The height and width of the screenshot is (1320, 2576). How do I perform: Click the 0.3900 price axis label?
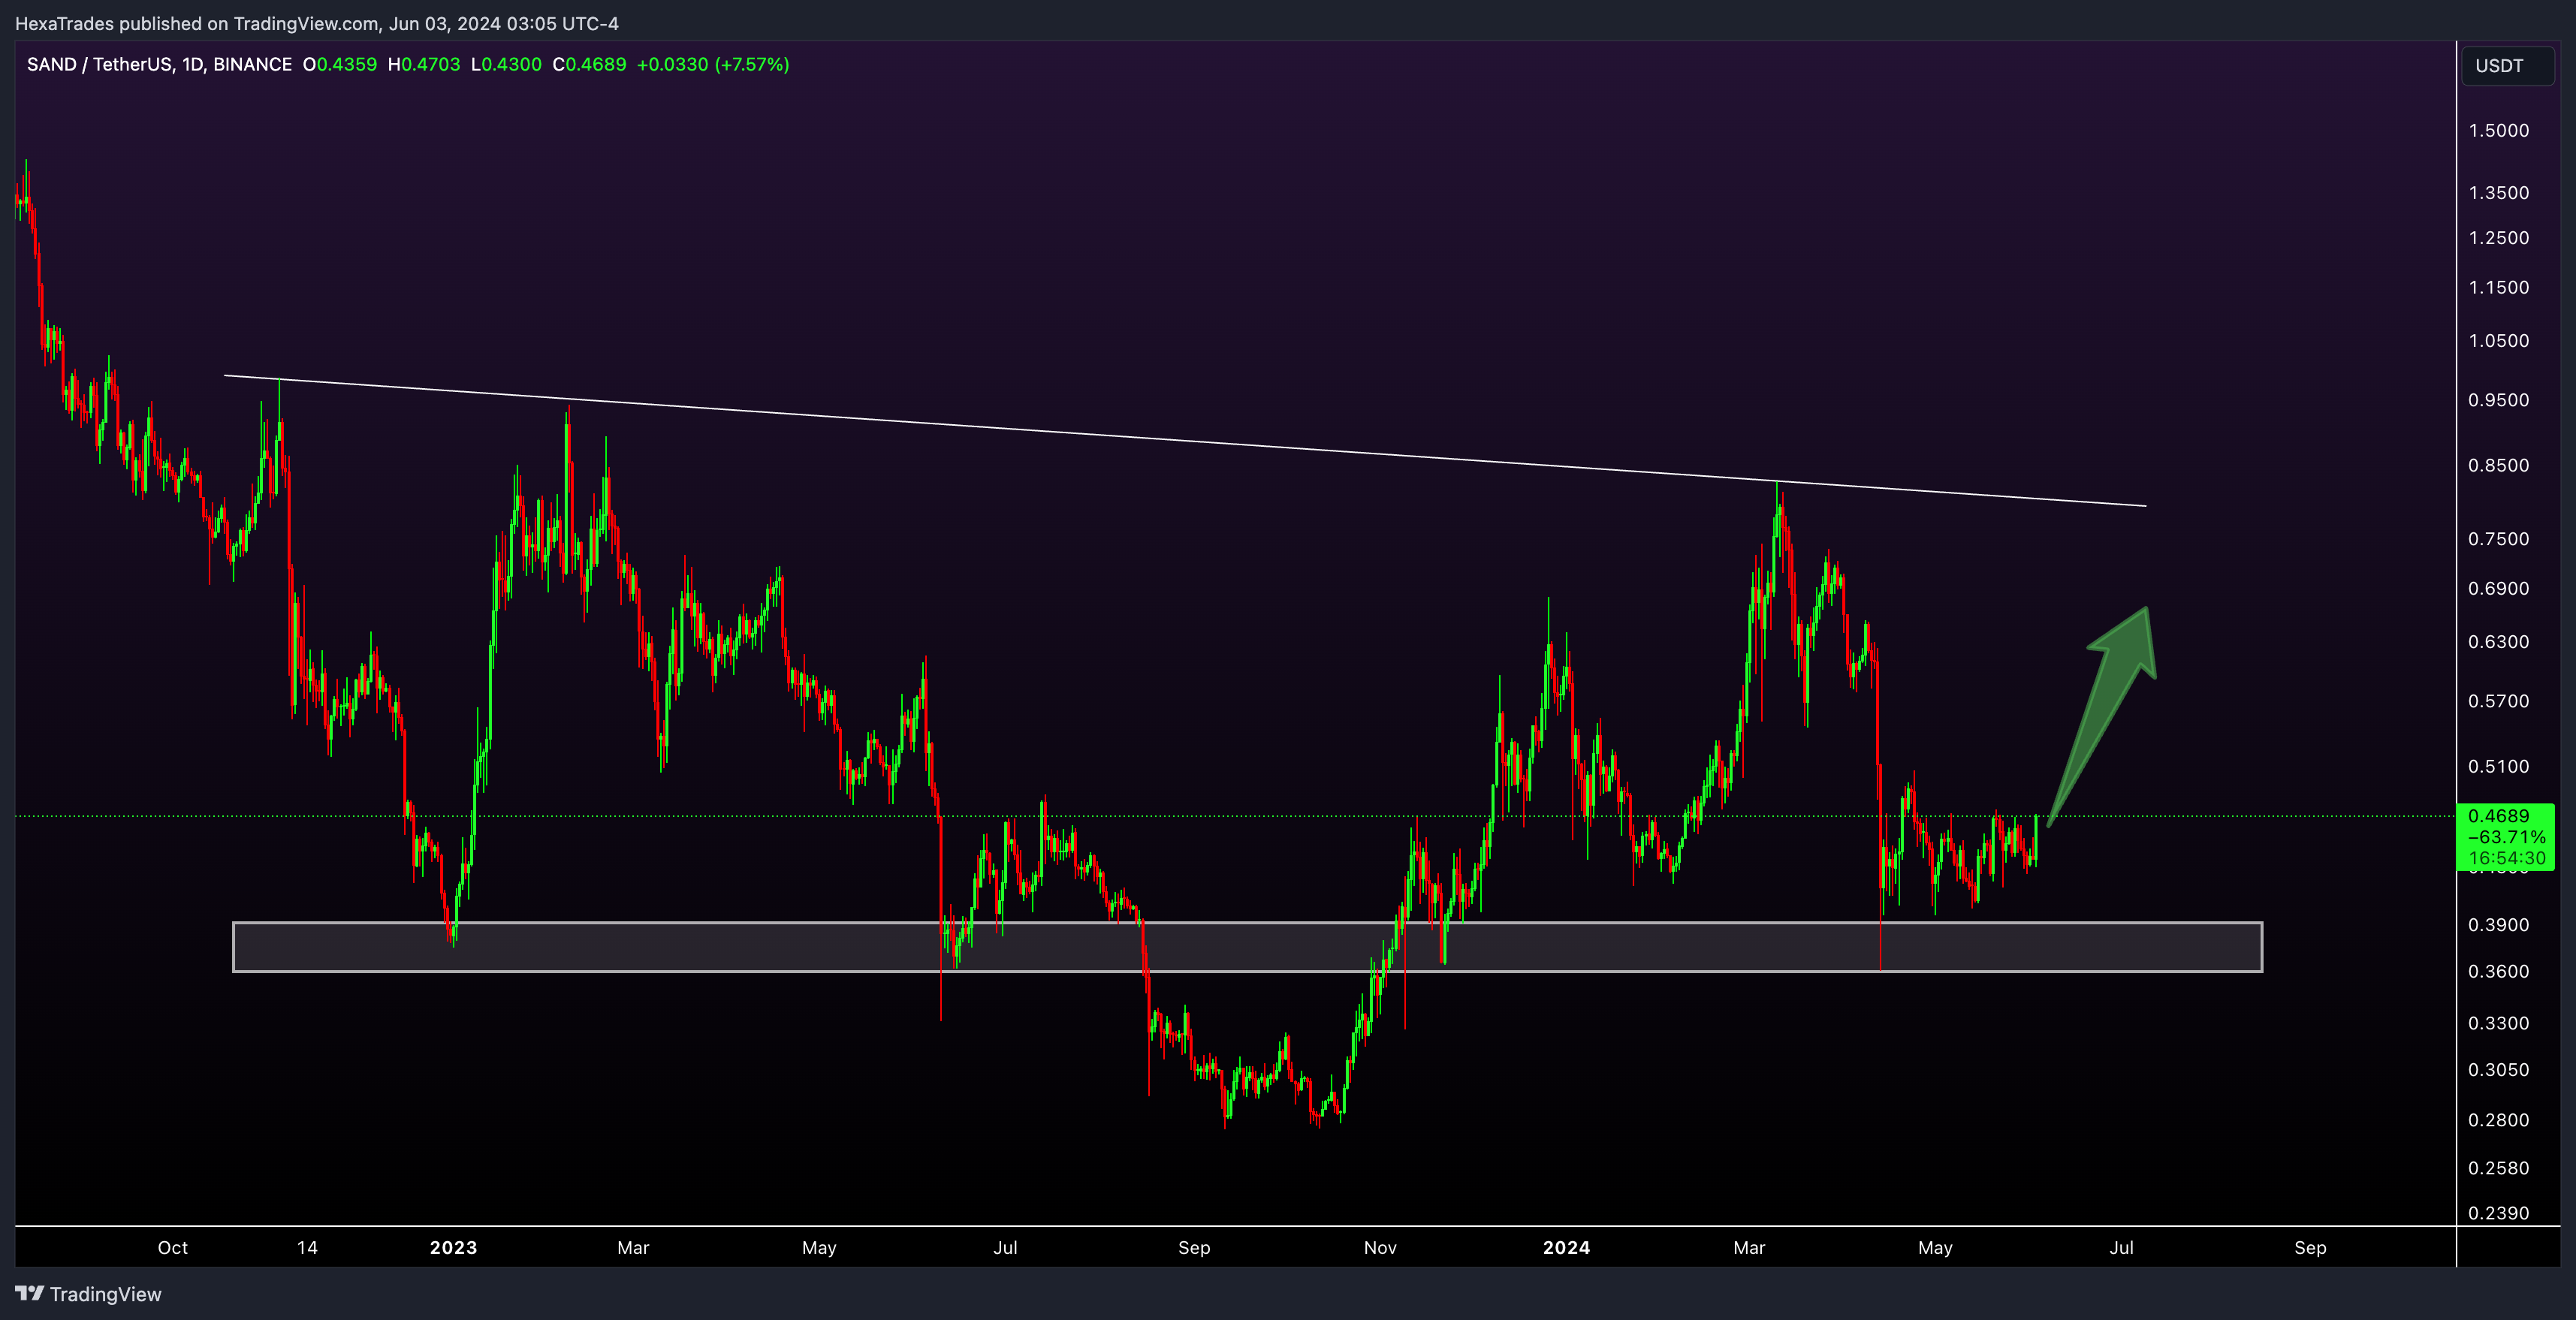click(x=2498, y=925)
